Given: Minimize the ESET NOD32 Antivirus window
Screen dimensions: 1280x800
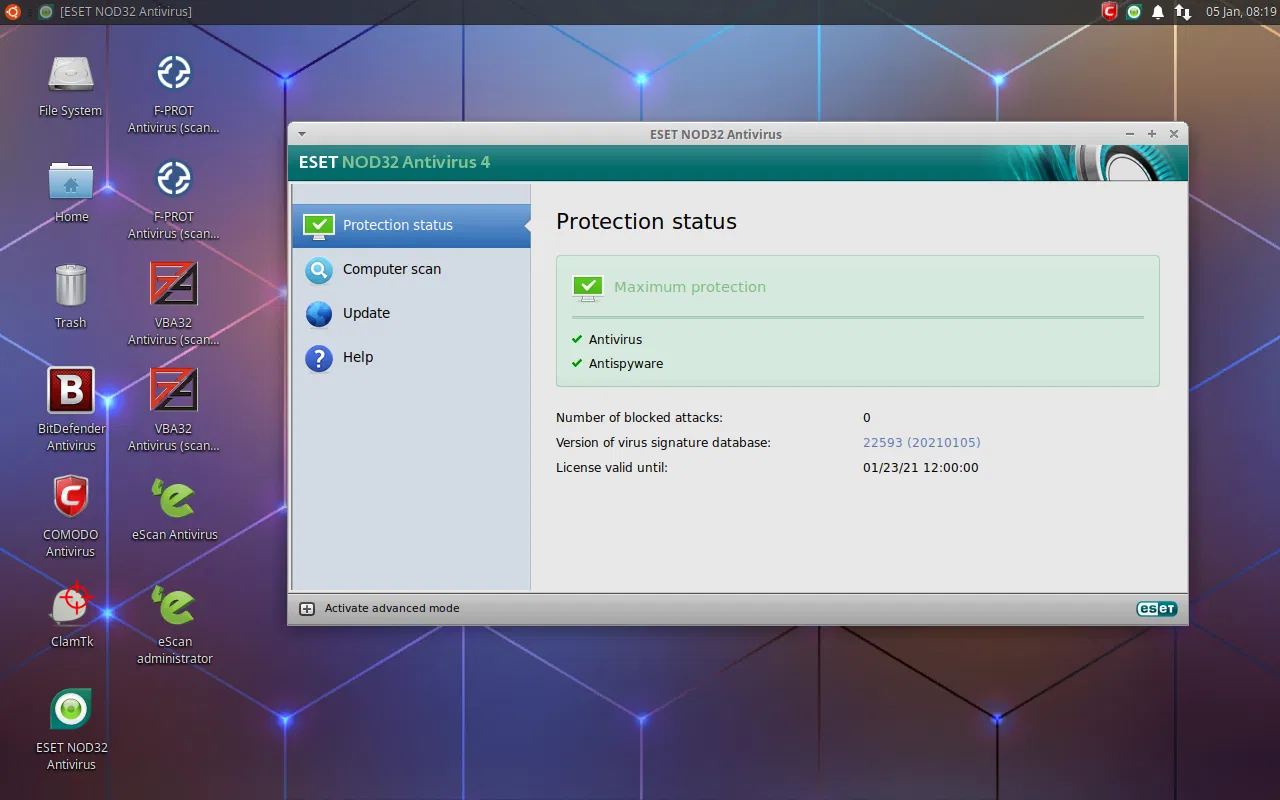Looking at the screenshot, I should [x=1130, y=134].
